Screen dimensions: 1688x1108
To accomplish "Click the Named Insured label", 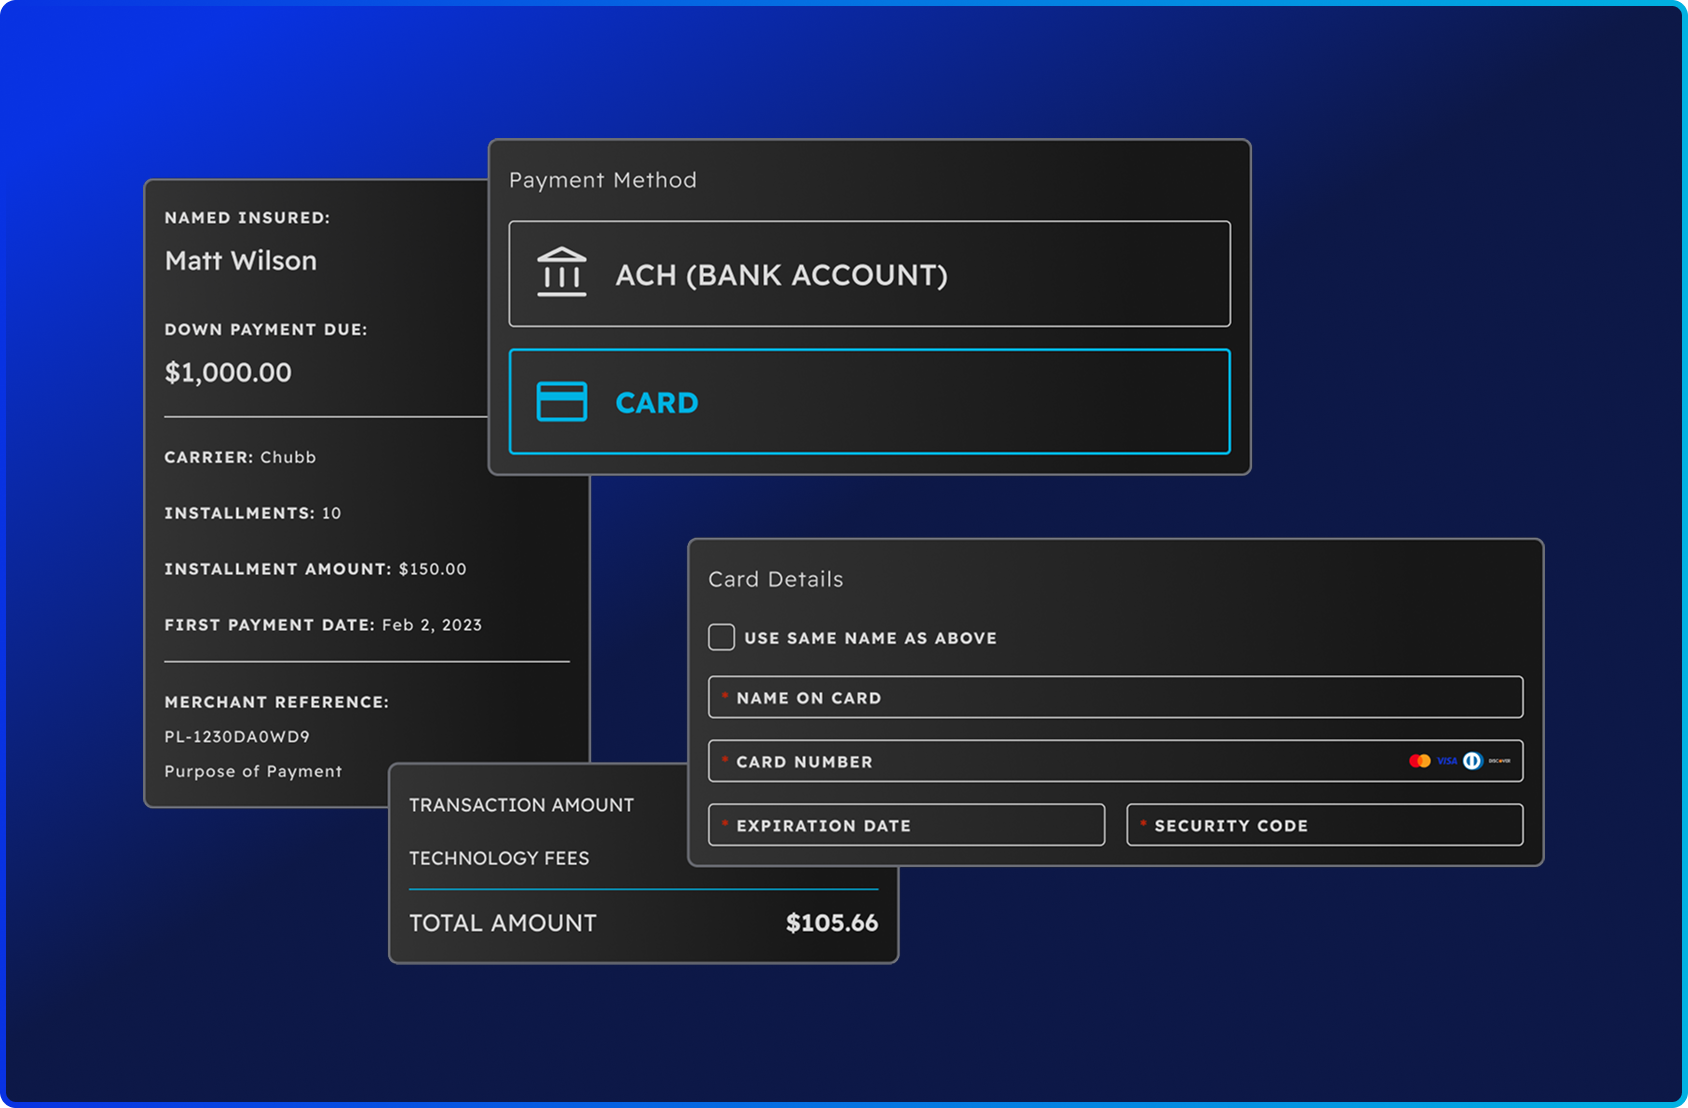I will tap(247, 218).
